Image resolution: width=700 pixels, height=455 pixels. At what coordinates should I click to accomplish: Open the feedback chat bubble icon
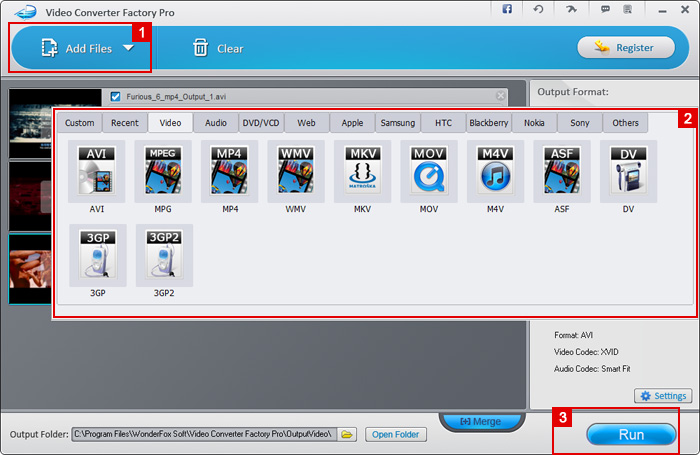[605, 9]
